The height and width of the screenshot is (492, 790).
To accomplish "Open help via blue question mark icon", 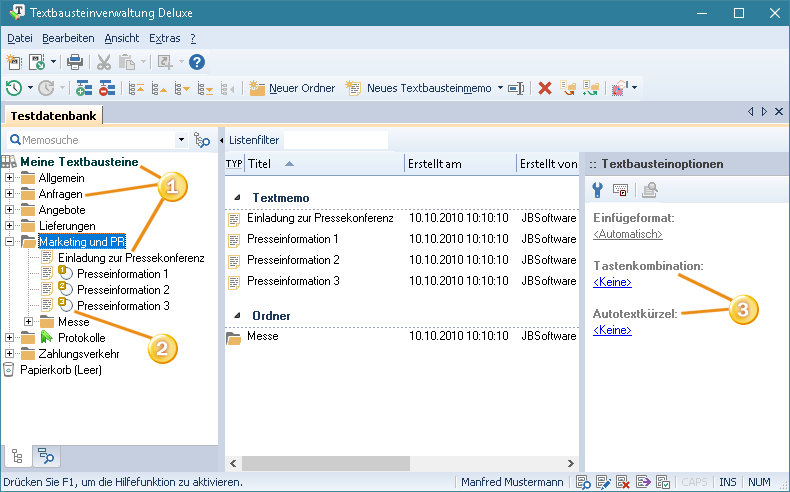I will coord(197,62).
